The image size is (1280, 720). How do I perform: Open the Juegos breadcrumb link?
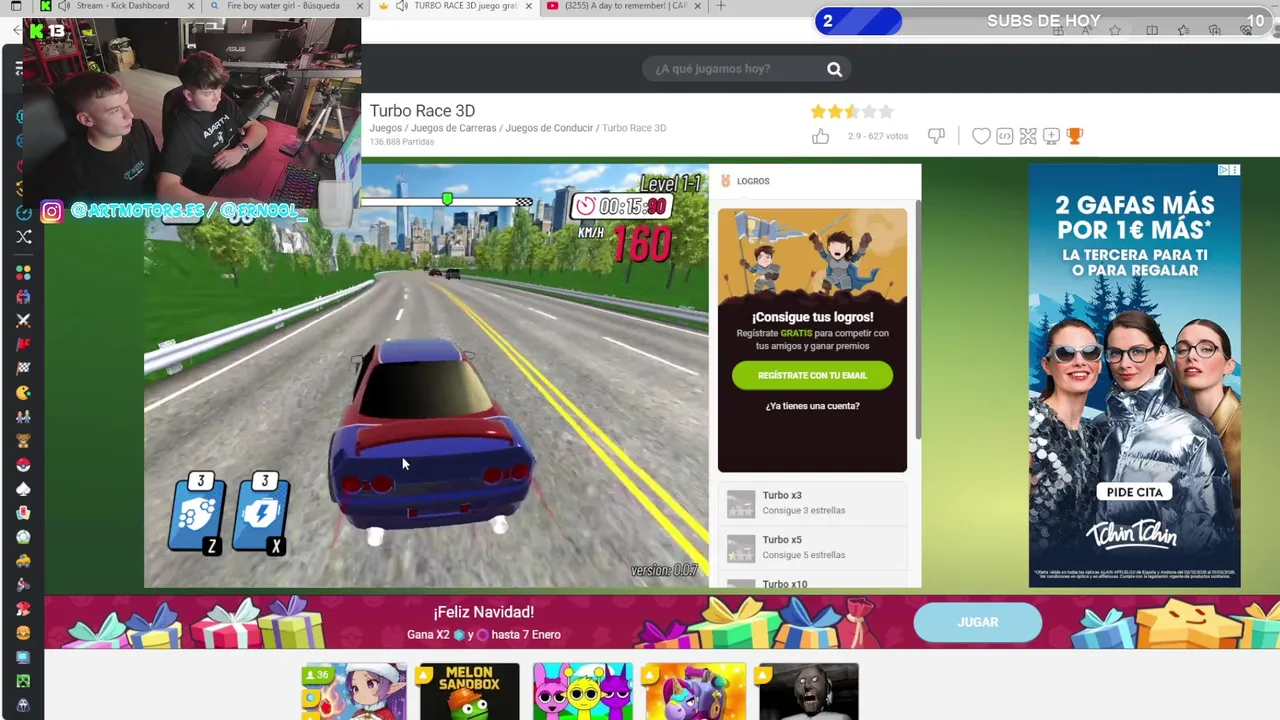click(x=385, y=128)
